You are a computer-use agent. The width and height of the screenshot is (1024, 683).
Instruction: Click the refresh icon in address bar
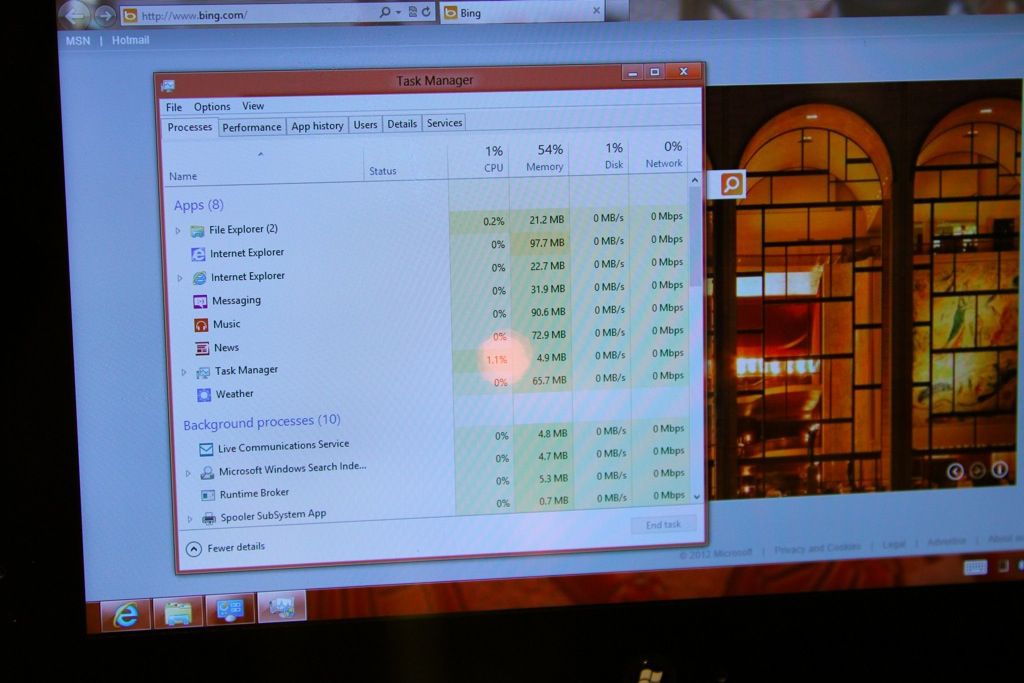426,11
